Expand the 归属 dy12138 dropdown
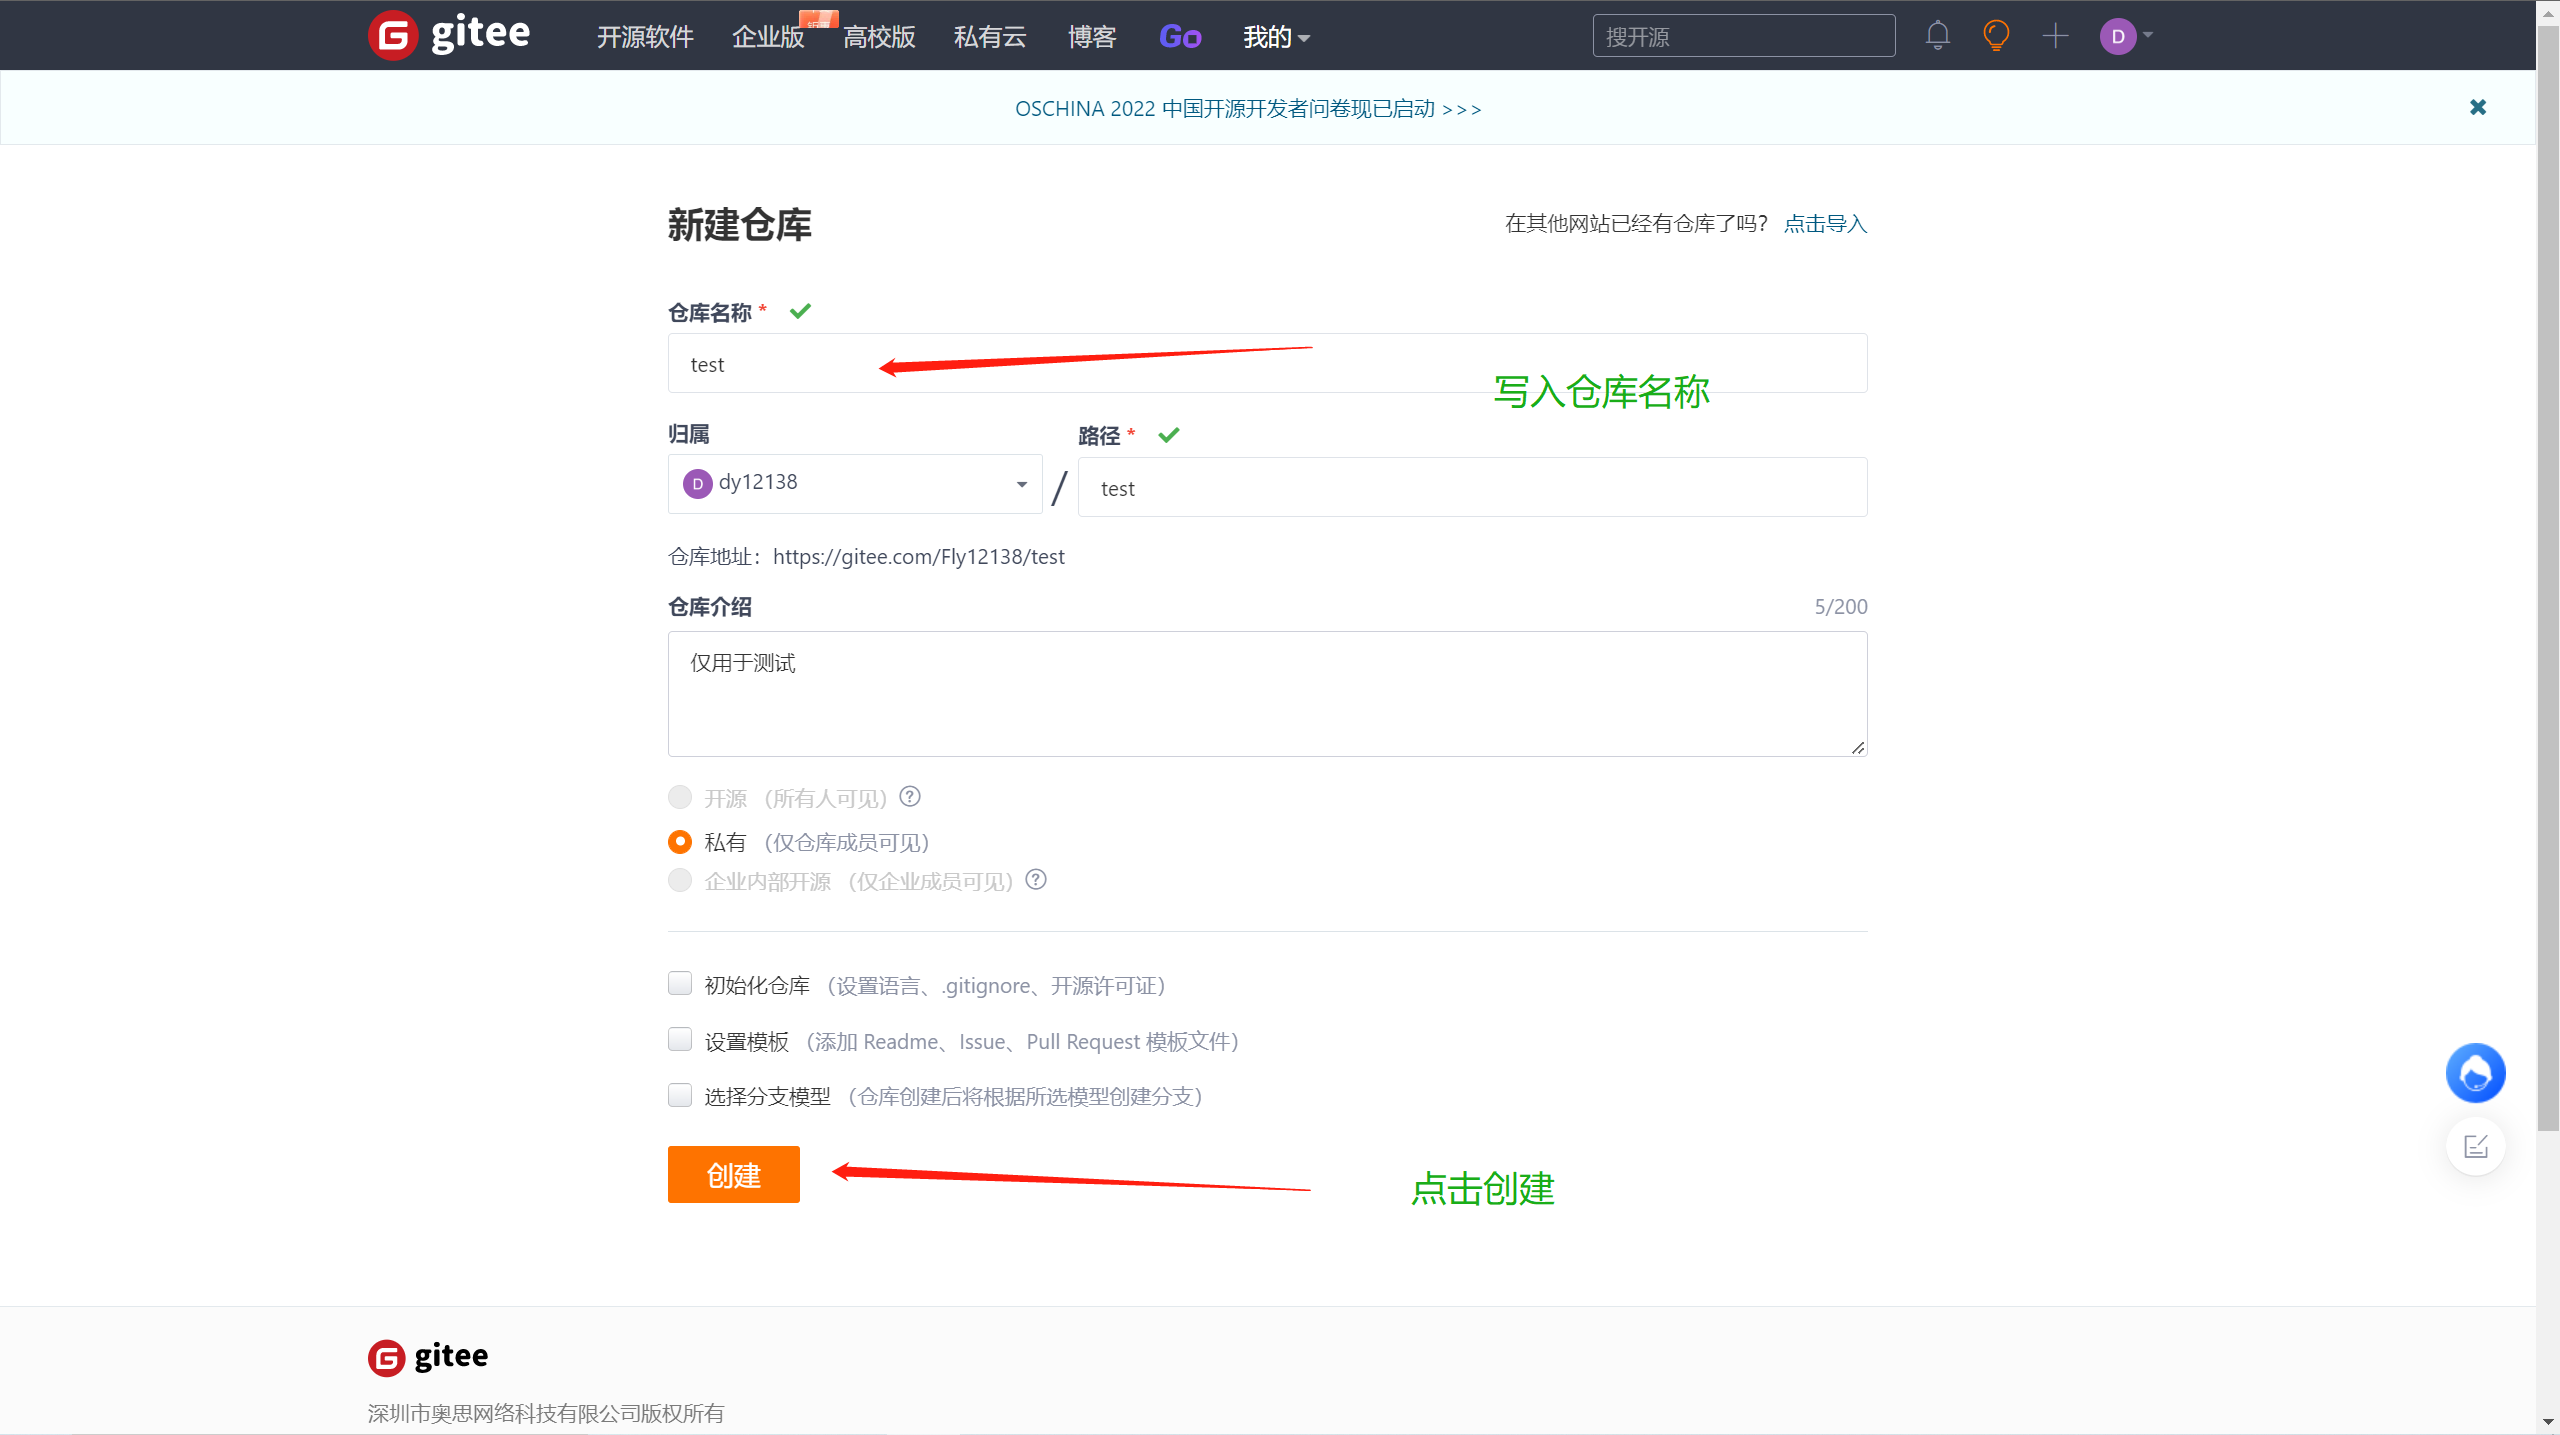The width and height of the screenshot is (2560, 1435). coord(855,484)
